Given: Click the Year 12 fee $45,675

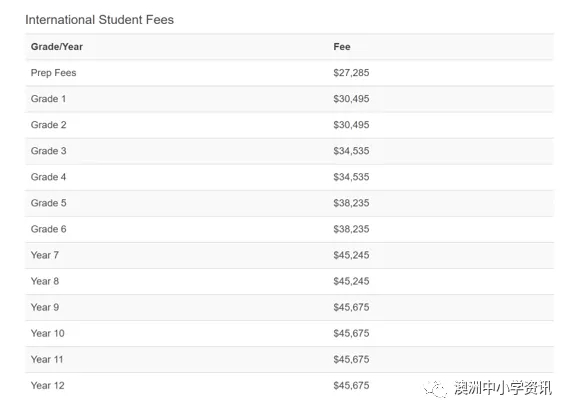Looking at the screenshot, I should point(351,386).
